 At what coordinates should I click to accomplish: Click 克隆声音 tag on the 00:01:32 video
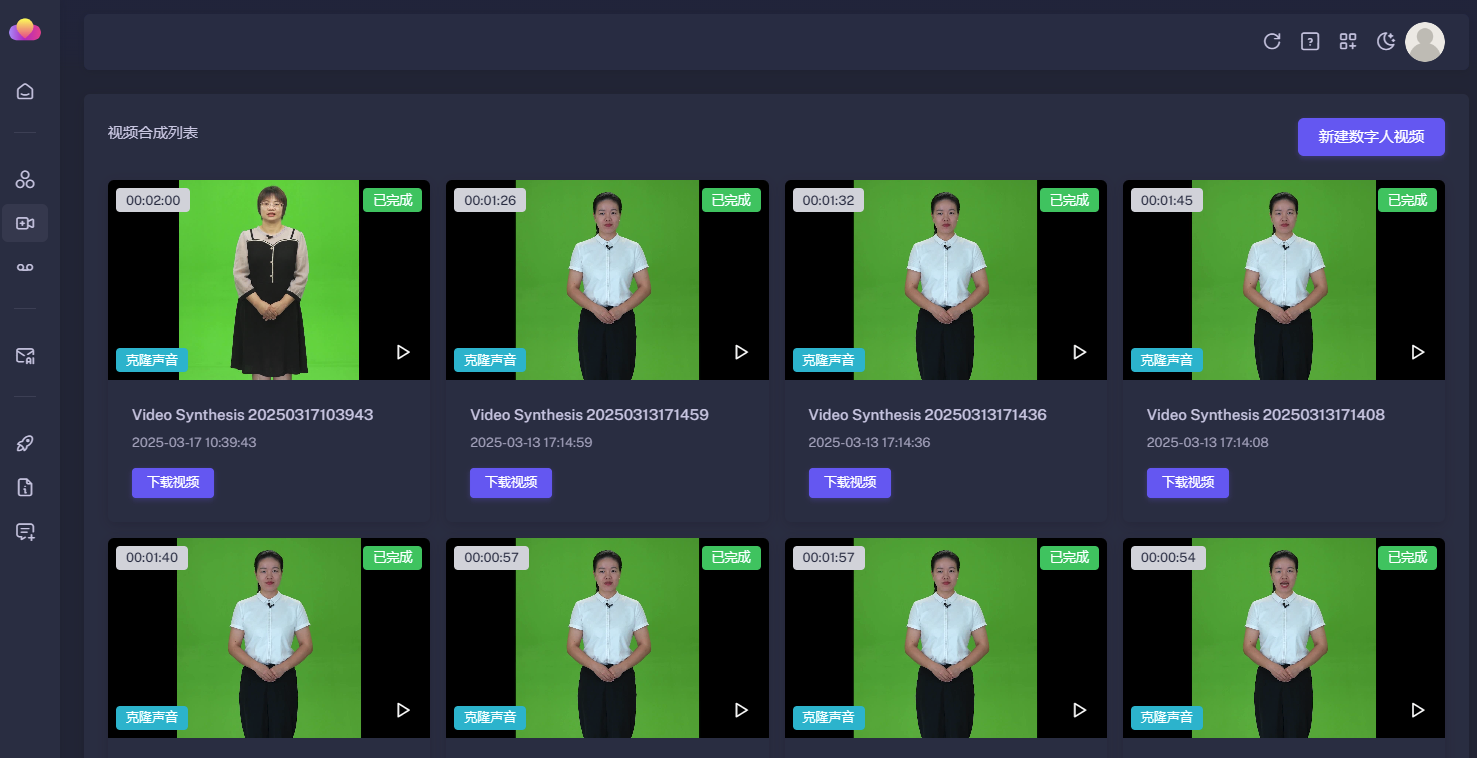829,360
